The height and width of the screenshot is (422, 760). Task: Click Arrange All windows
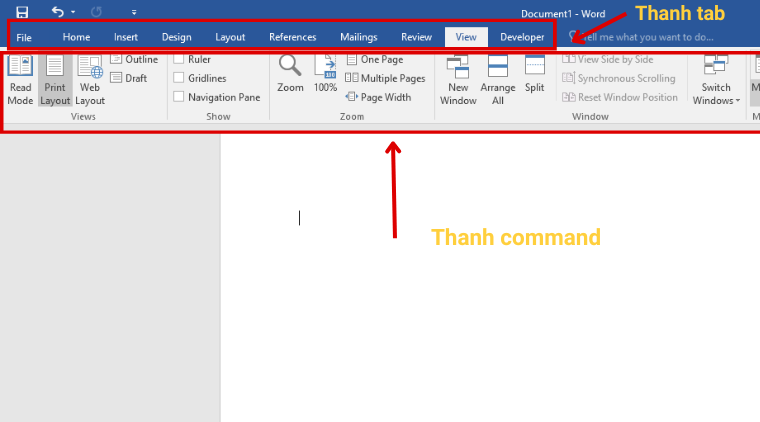tap(498, 80)
